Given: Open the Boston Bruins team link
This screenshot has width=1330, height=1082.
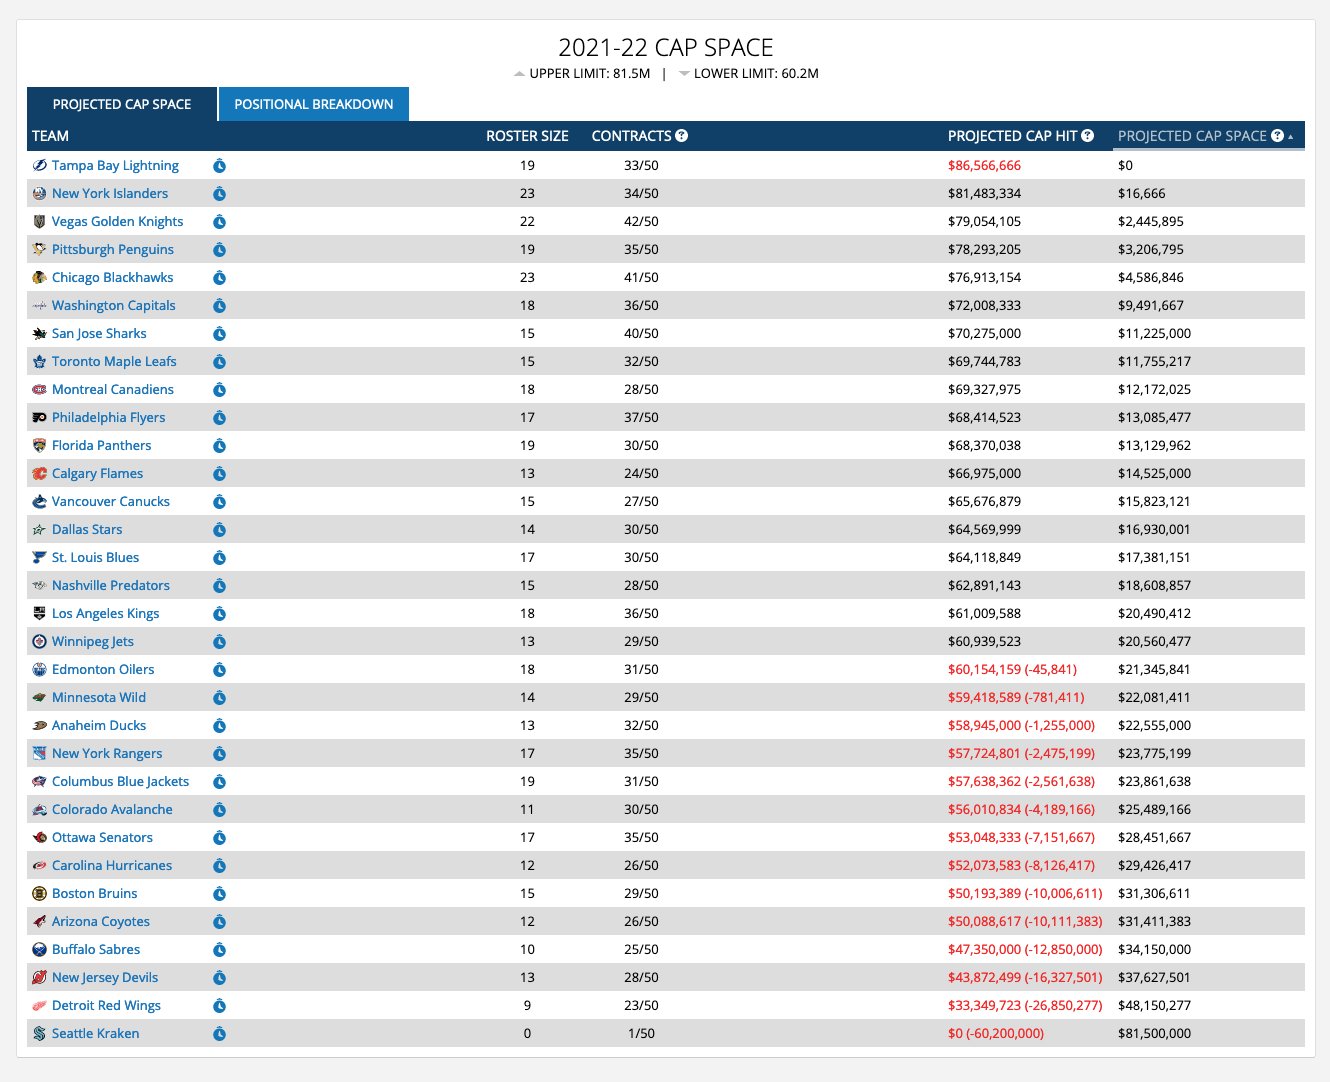Looking at the screenshot, I should 94,894.
